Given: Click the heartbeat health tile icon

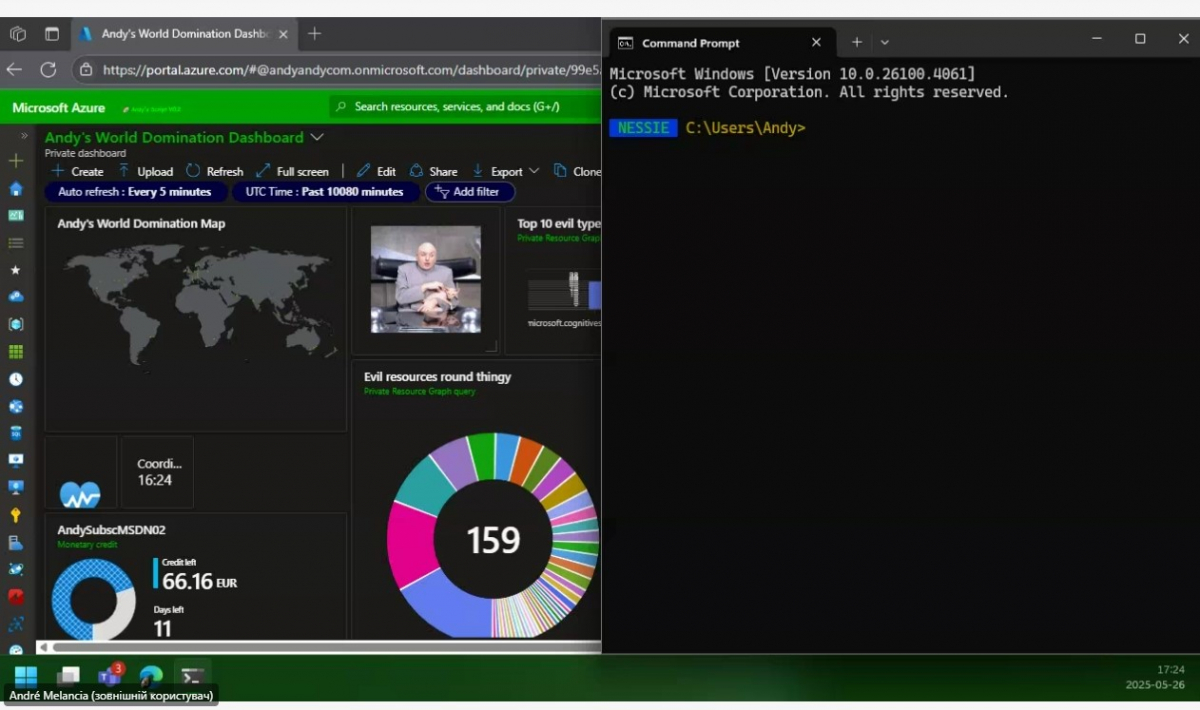Looking at the screenshot, I should (x=80, y=494).
